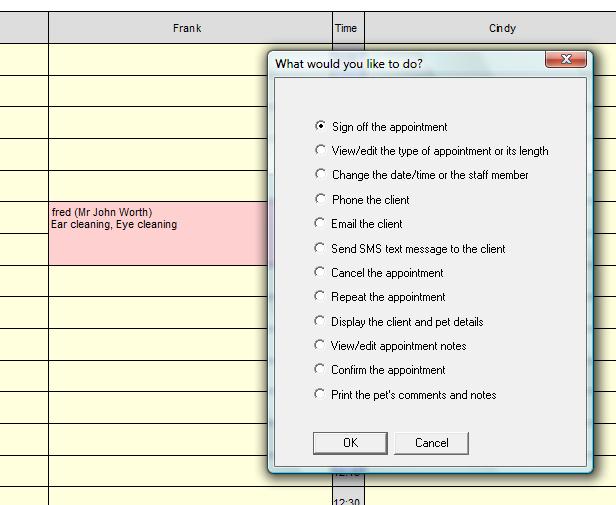Choose the Repeat the appointment option
The image size is (616, 505).
pos(320,297)
